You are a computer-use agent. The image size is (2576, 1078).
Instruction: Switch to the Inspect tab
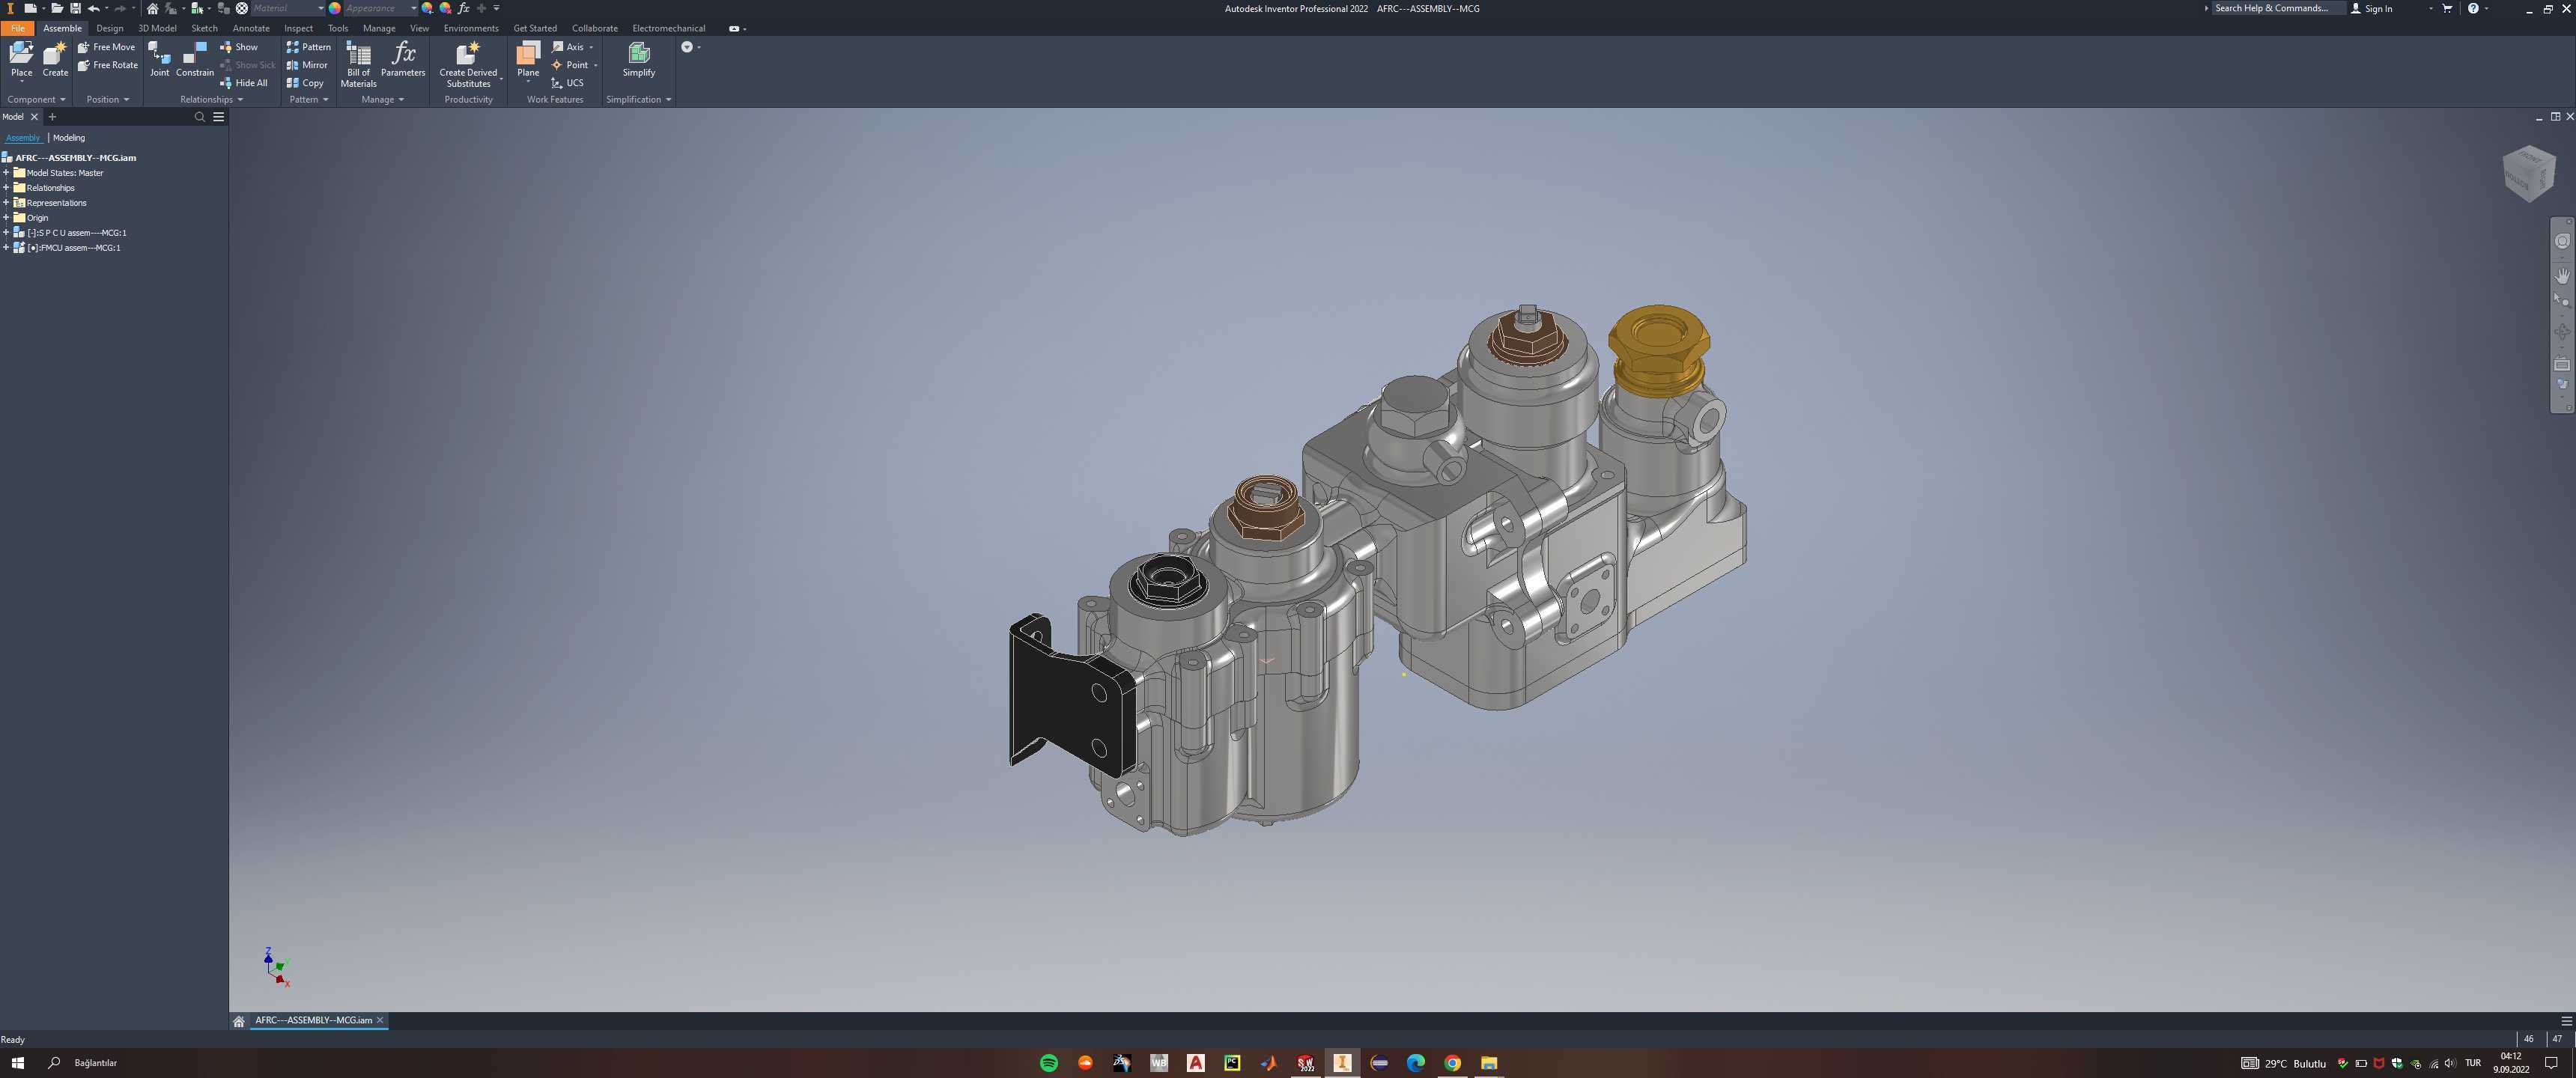[x=298, y=28]
